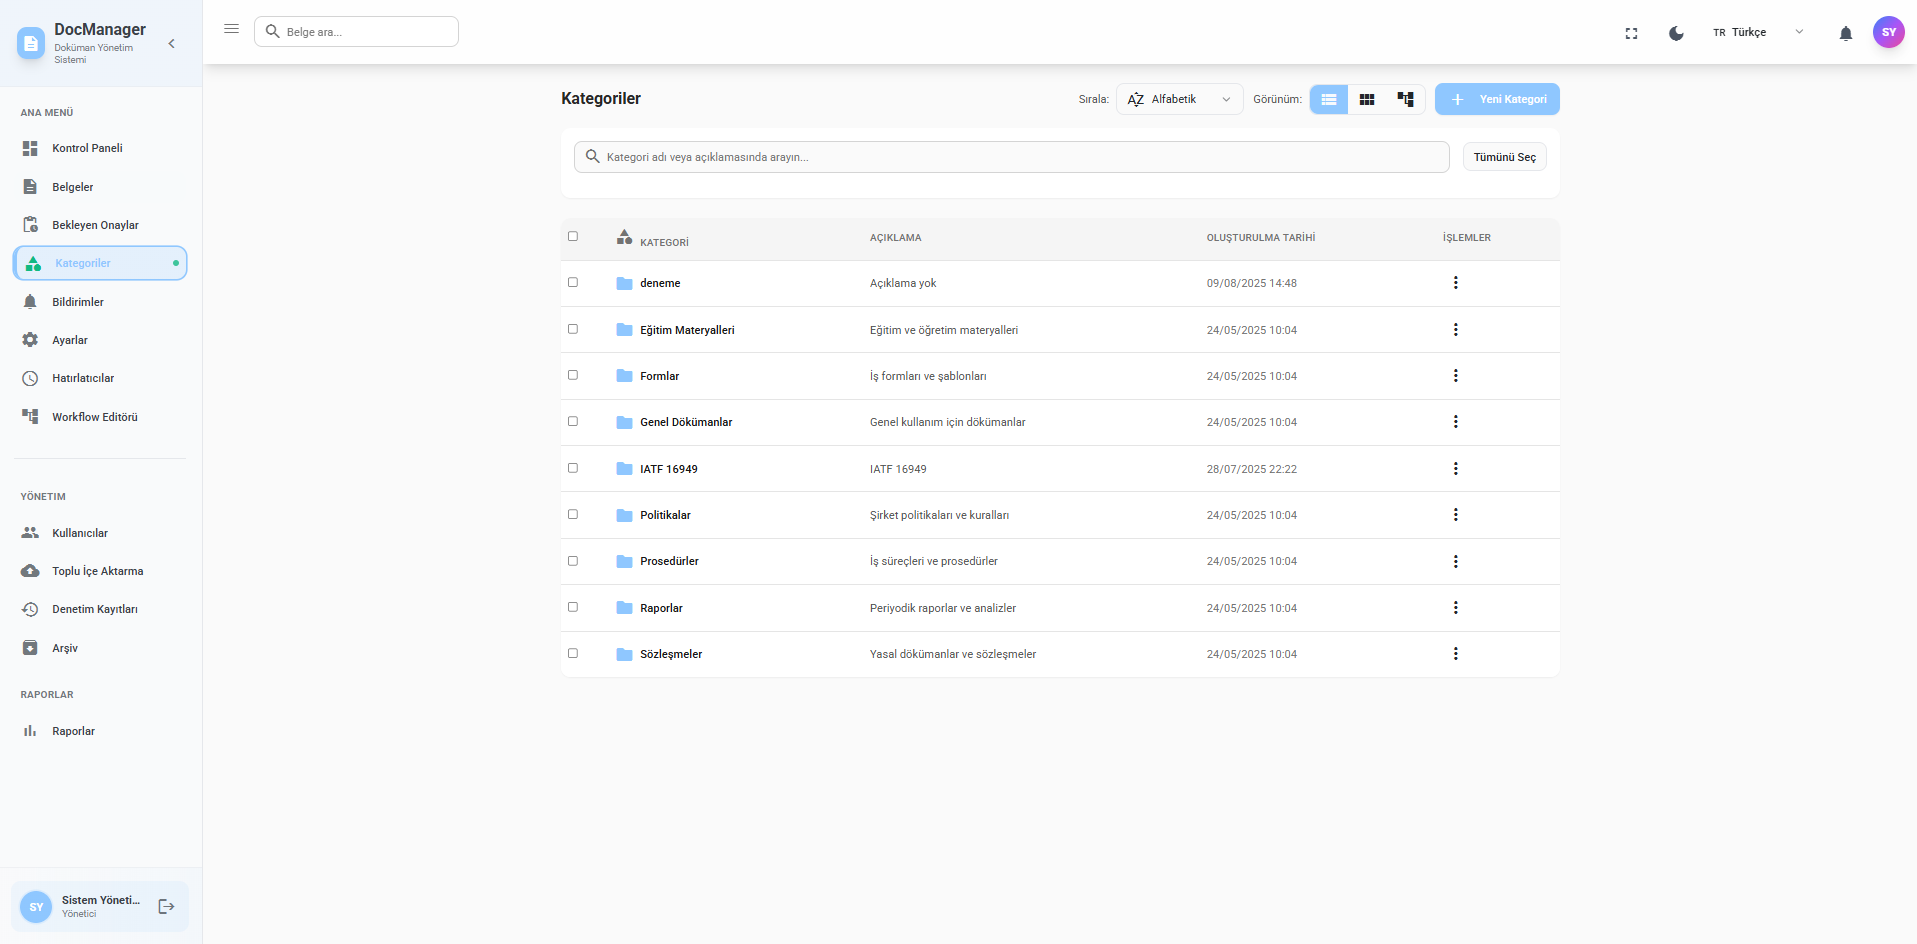Image resolution: width=1917 pixels, height=944 pixels.
Task: Open Bekleyen Onaylar from the sidebar
Action: 31,224
